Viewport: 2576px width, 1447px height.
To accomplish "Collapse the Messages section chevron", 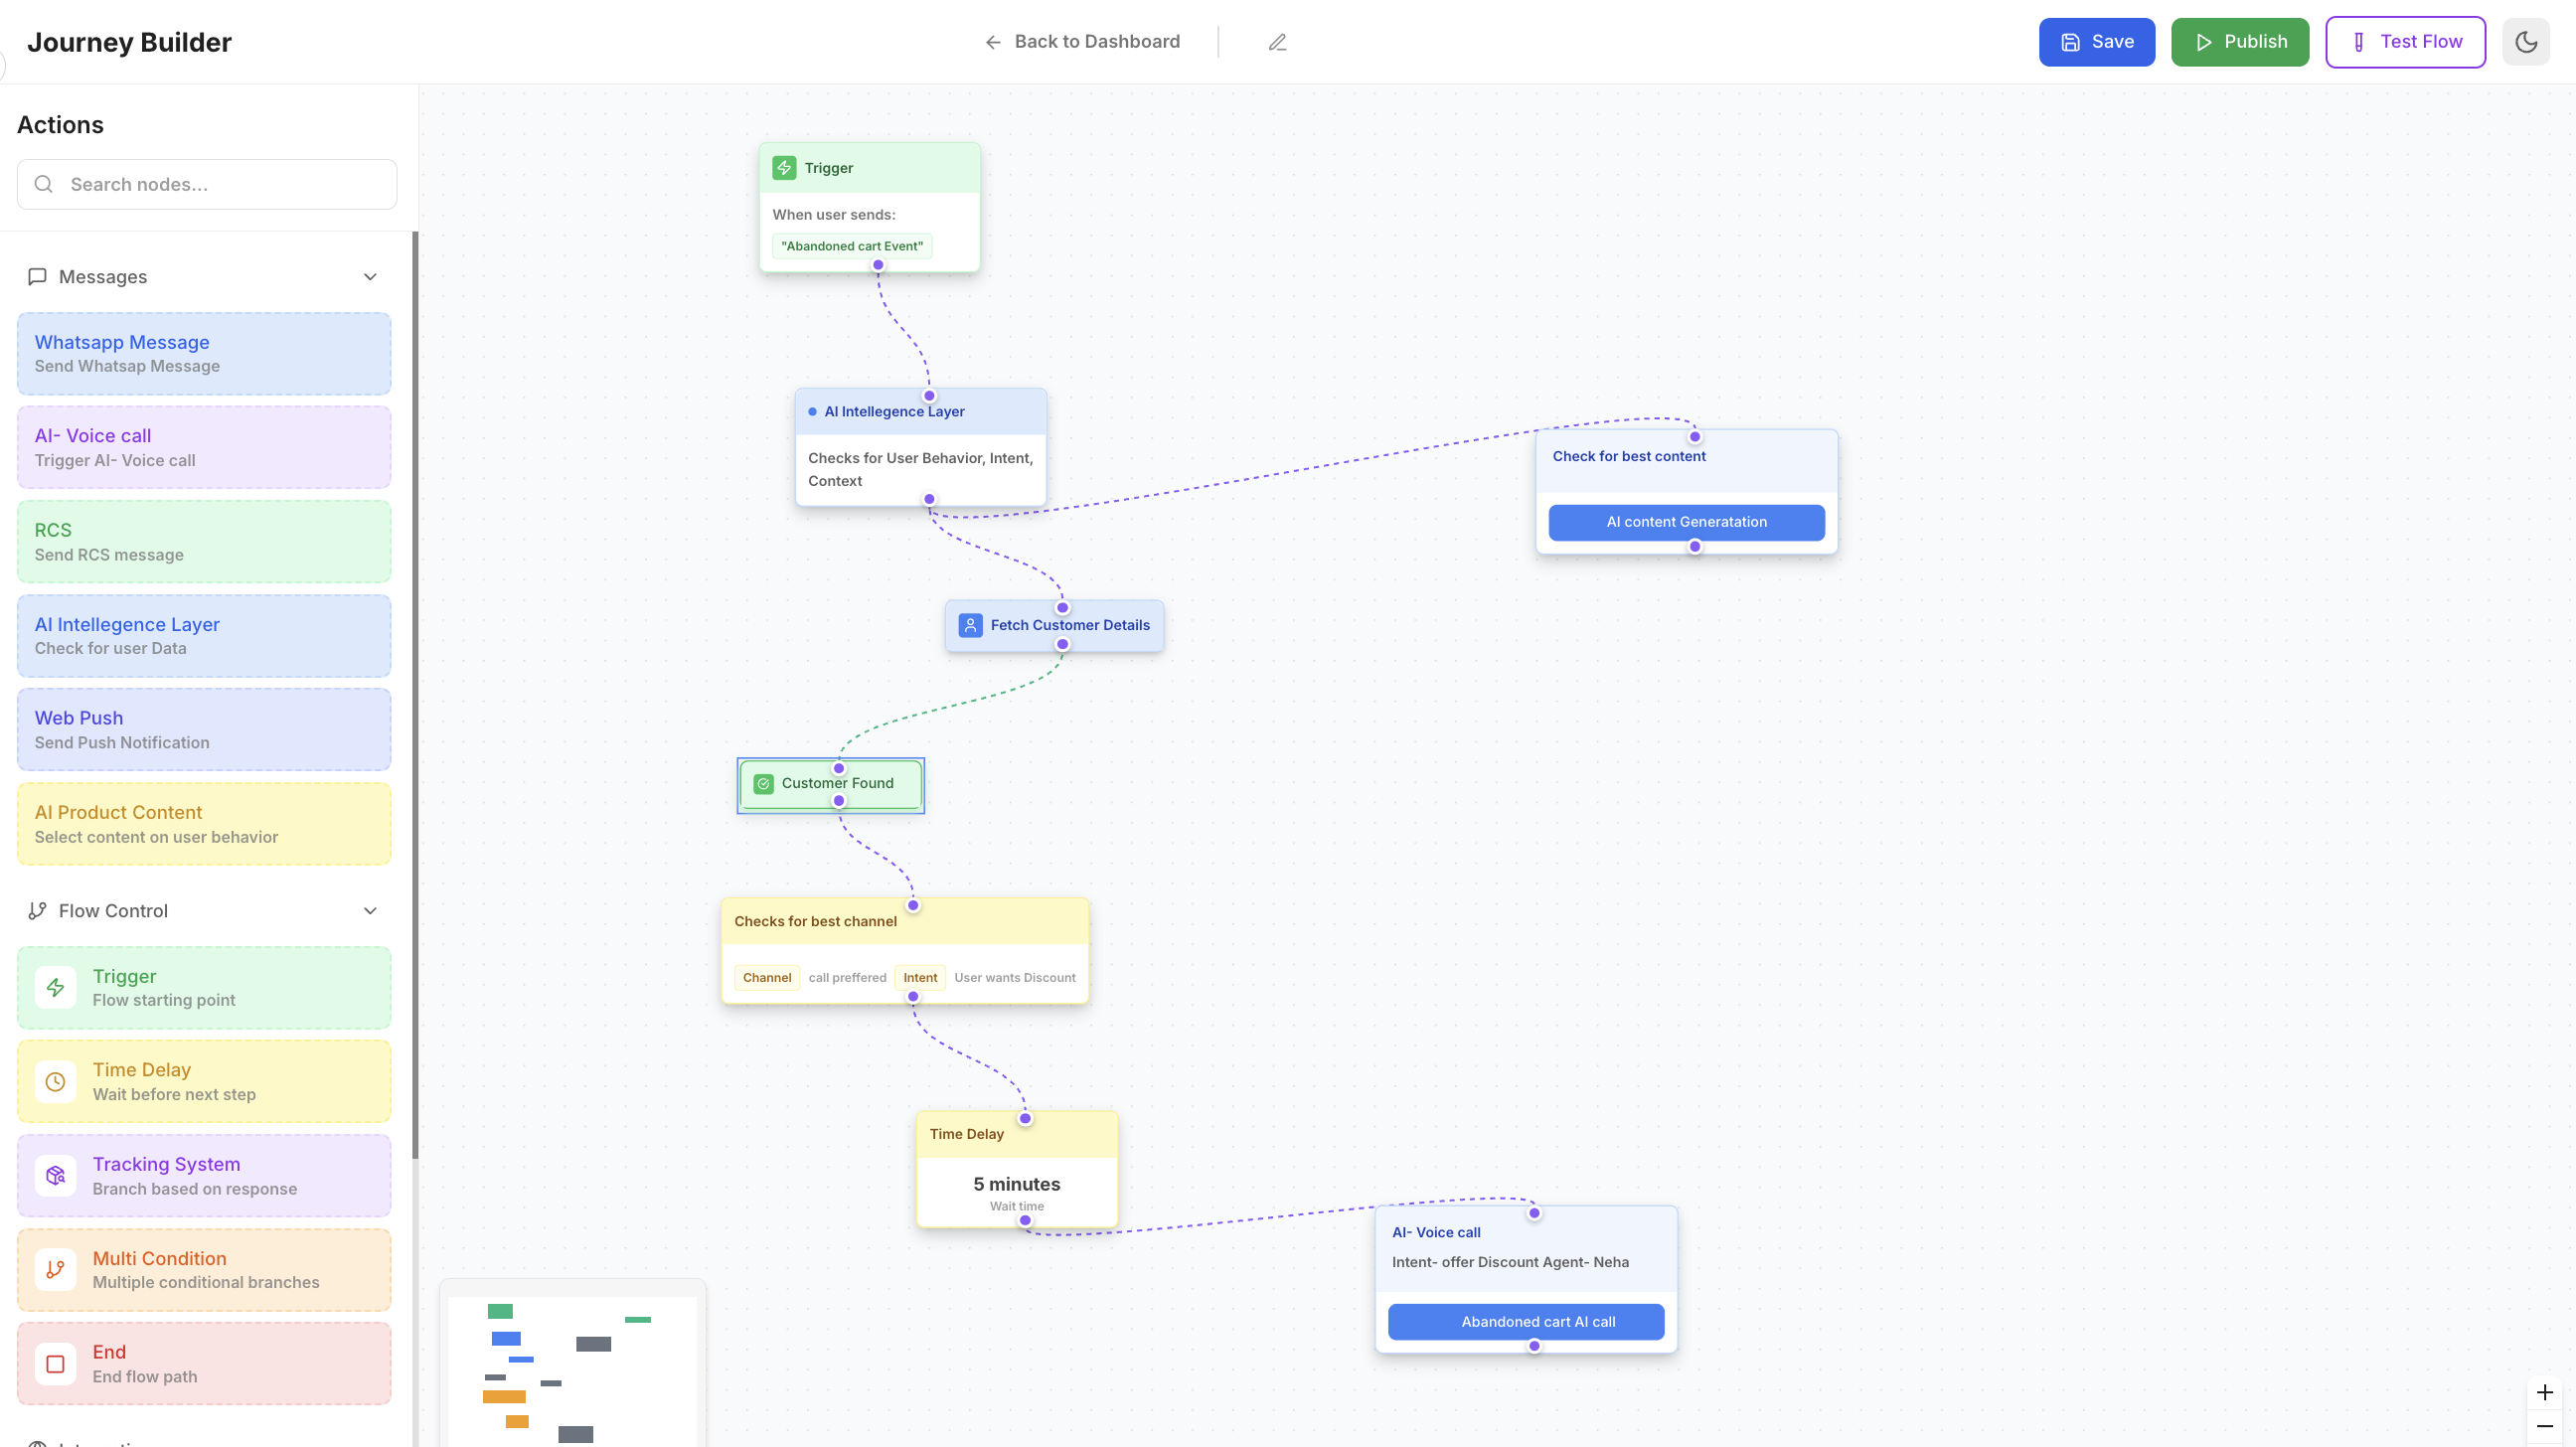I will point(369,276).
